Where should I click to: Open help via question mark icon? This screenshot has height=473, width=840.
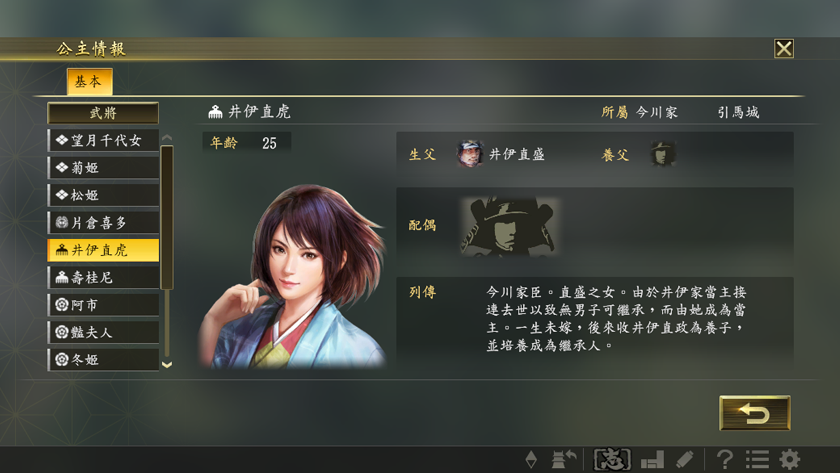(725, 460)
